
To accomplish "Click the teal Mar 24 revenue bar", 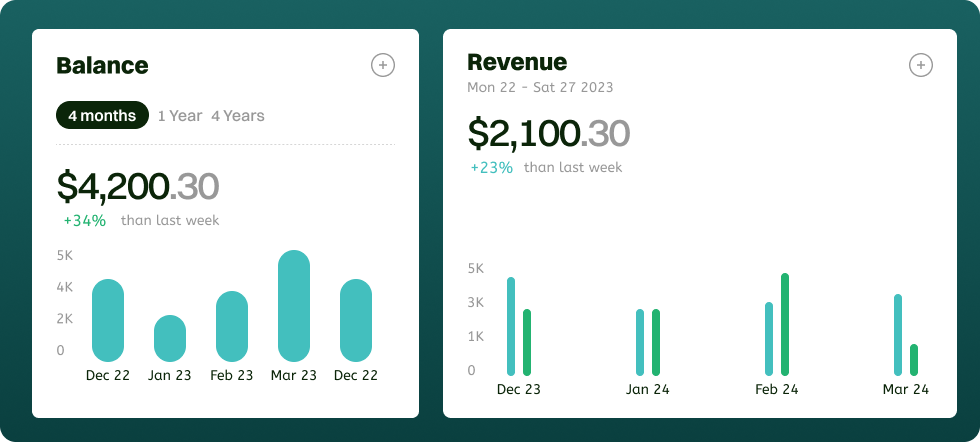I will [x=898, y=335].
